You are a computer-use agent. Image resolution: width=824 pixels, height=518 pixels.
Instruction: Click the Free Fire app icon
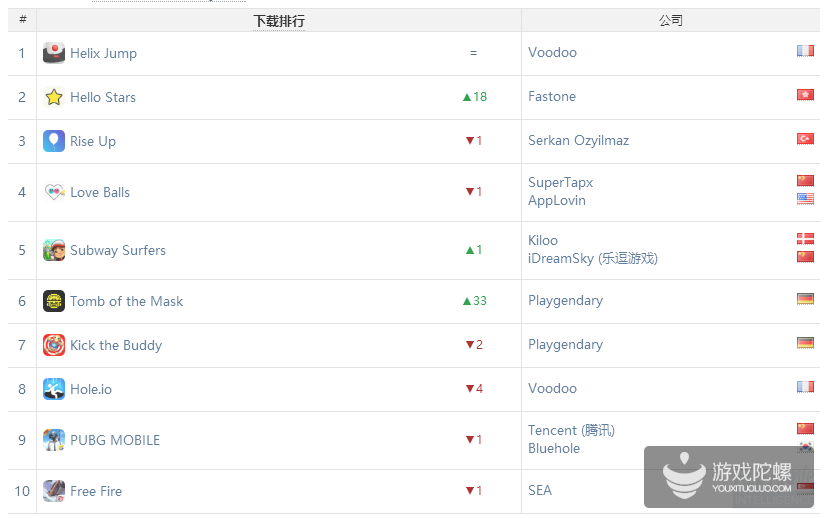click(x=54, y=491)
